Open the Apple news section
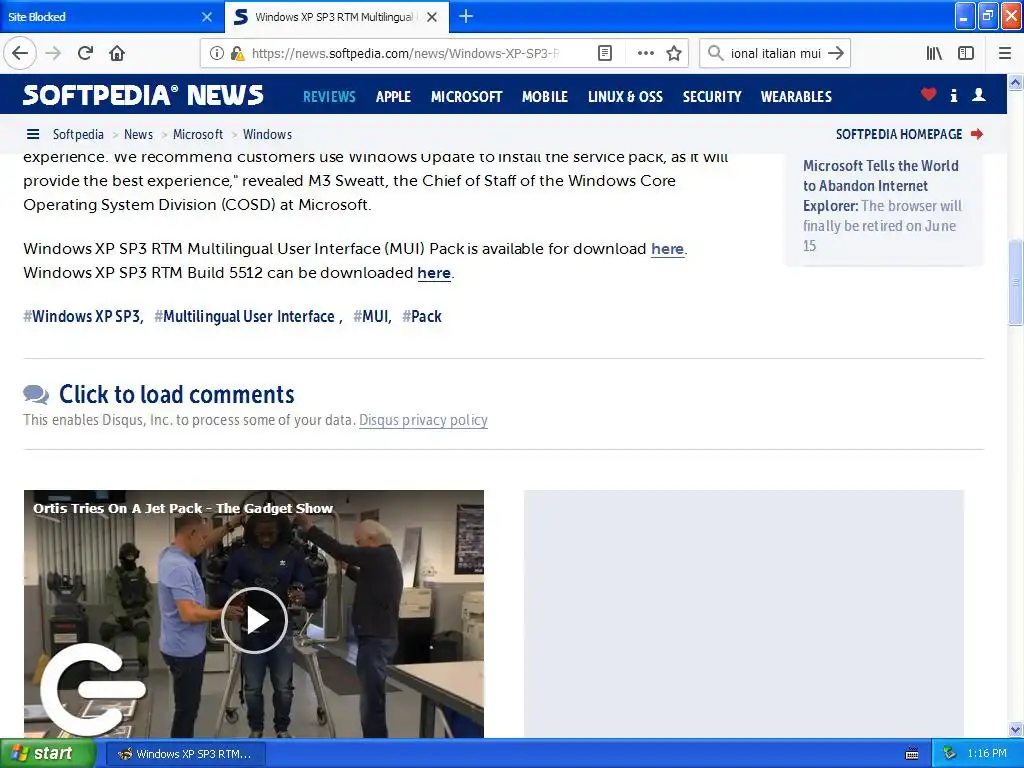This screenshot has height=768, width=1024. tap(393, 97)
